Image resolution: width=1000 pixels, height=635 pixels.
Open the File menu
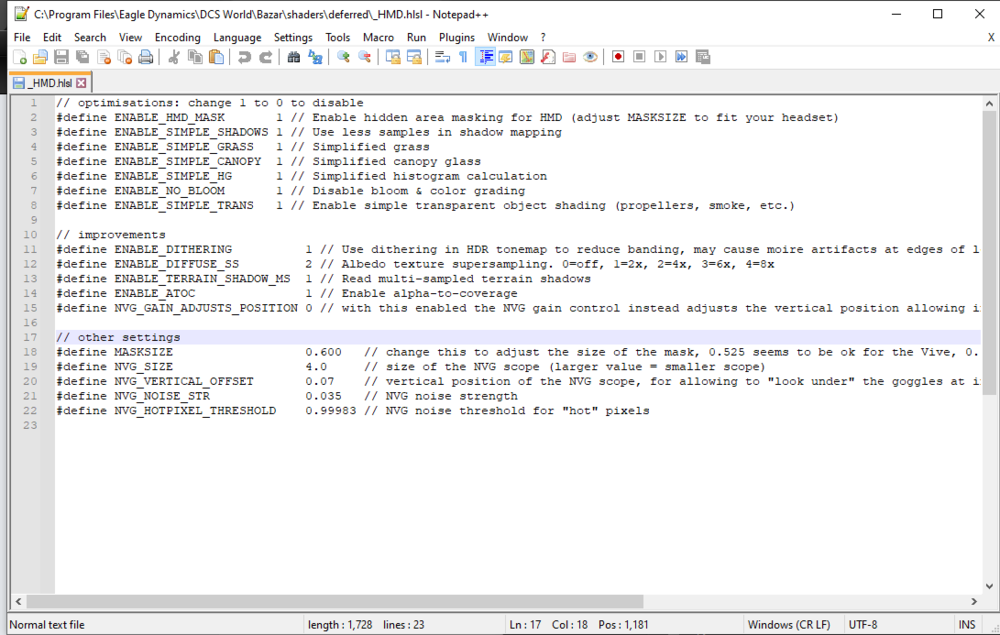tap(22, 38)
